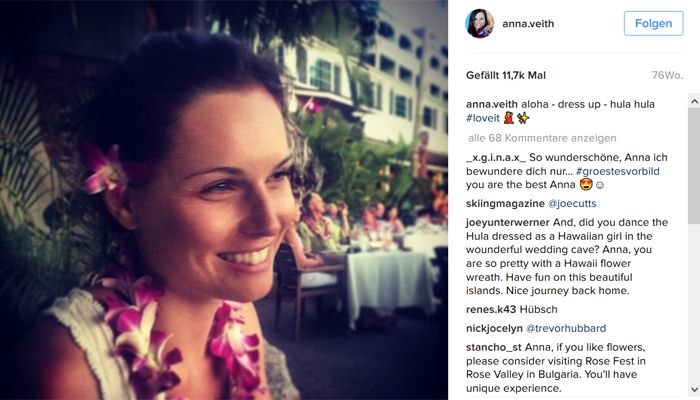
Task: Click the scrollbar down arrow
Action: (x=694, y=389)
